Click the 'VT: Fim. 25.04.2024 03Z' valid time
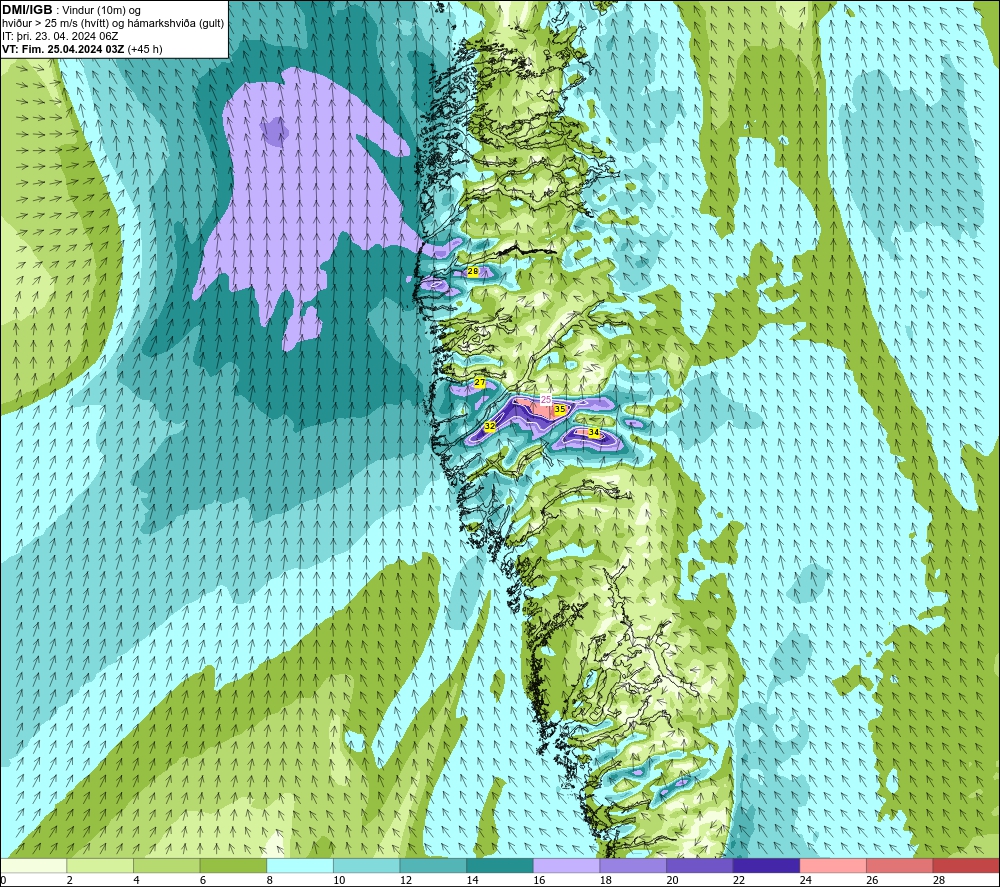The image size is (1000, 887). [64, 49]
